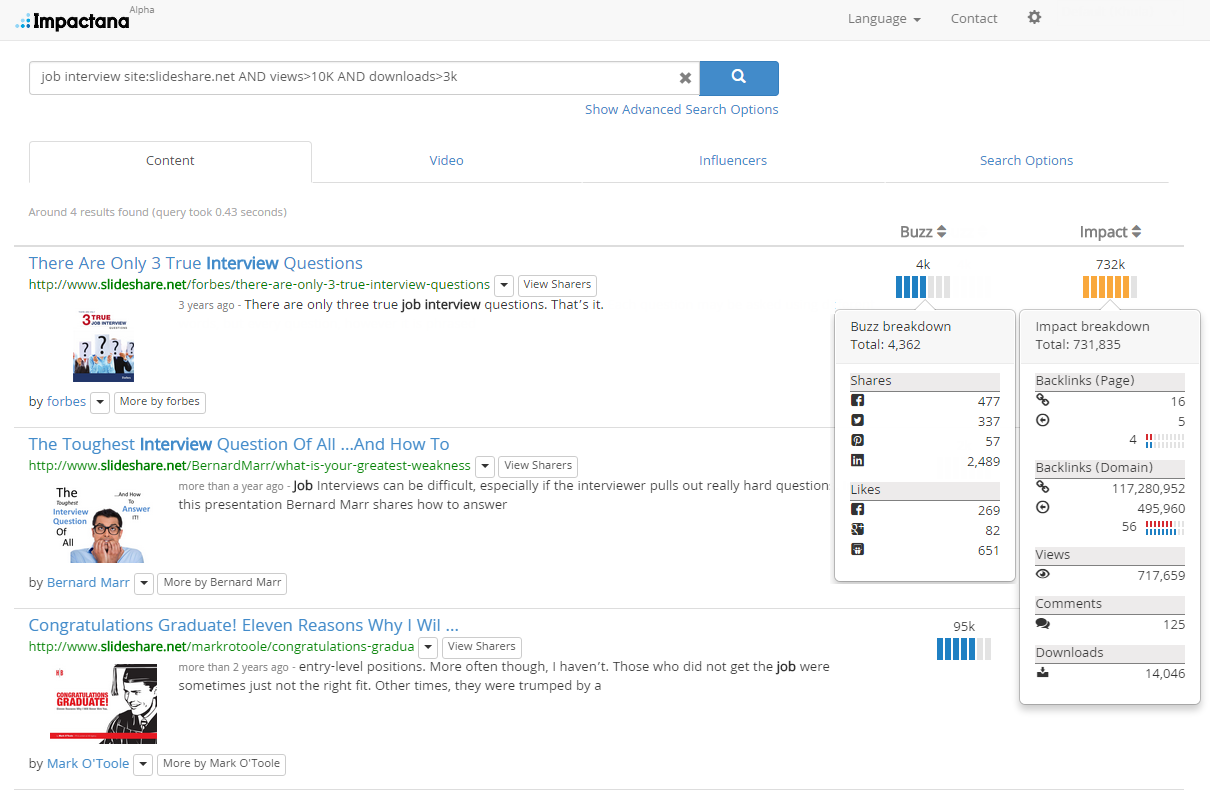The image size is (1210, 795).
Task: Expand the dropdown beside there-are-only-3-true-interview-questions URL
Action: click(504, 285)
